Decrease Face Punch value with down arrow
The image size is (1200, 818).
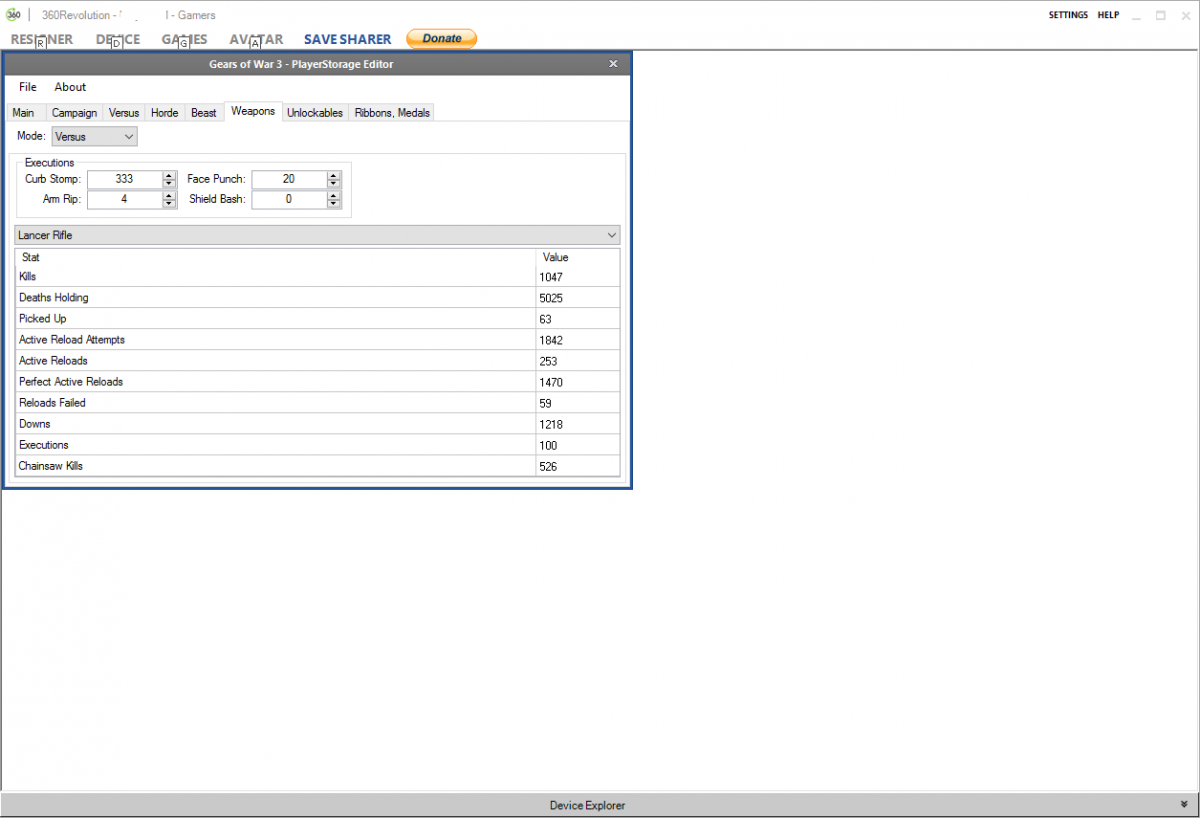pos(334,184)
